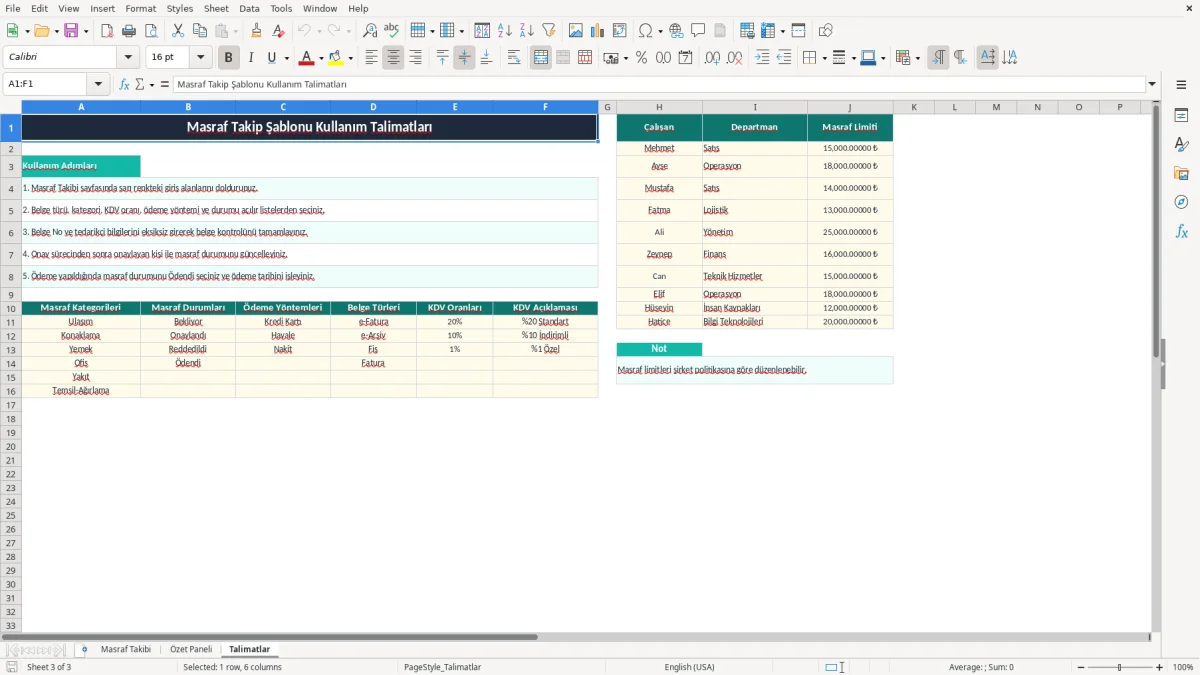This screenshot has width=1200, height=675.
Task: Open the font name dropdown
Action: point(128,58)
